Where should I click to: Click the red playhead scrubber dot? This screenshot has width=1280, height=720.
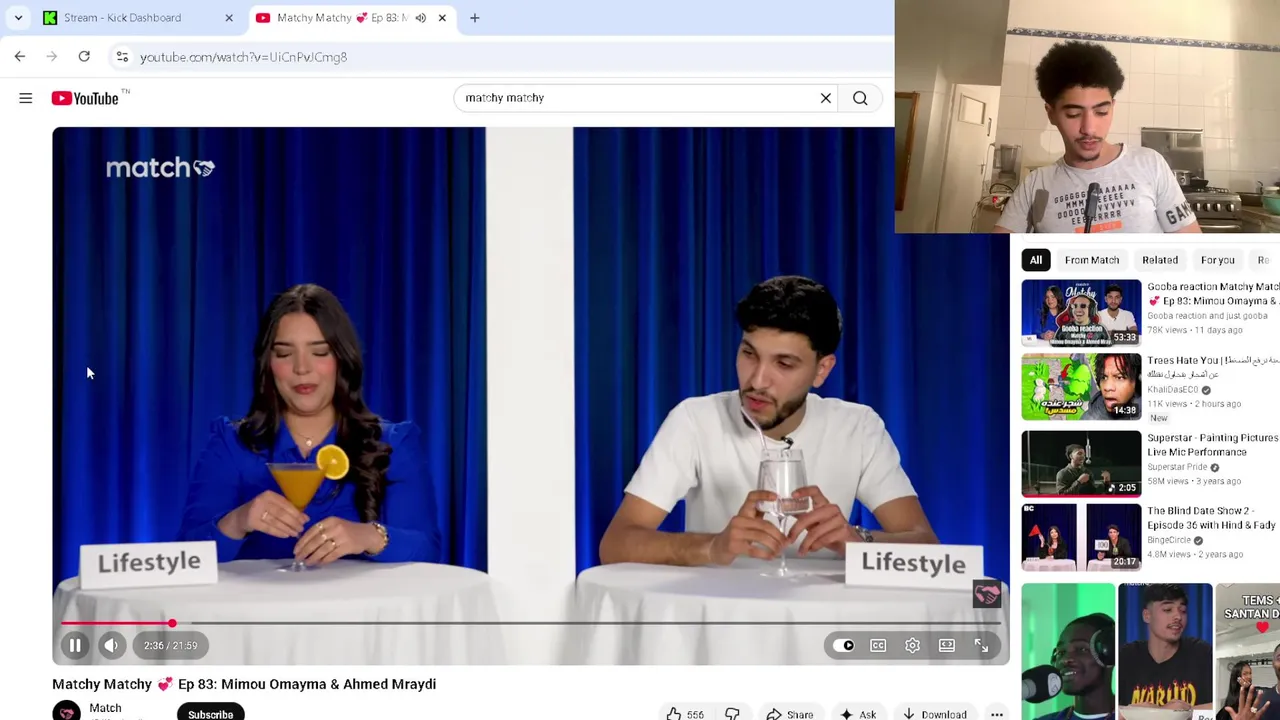tap(172, 623)
